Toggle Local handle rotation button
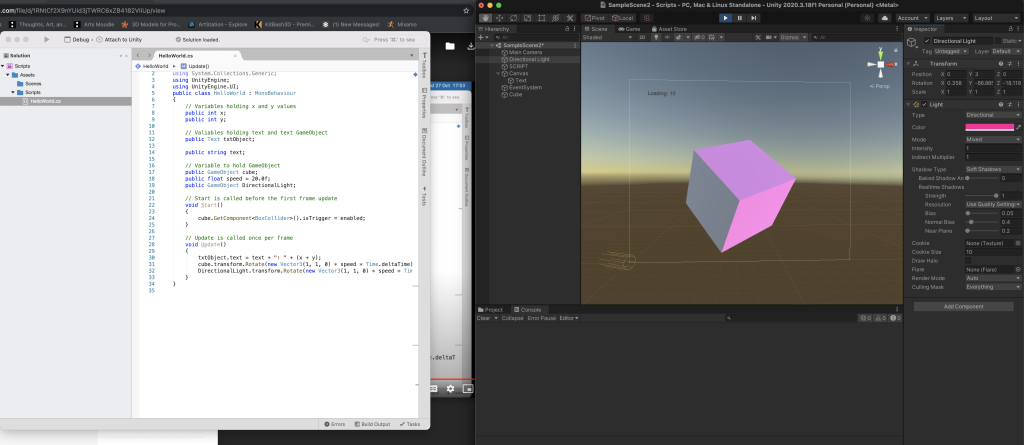Image resolution: width=1024 pixels, height=445 pixels. (620, 18)
